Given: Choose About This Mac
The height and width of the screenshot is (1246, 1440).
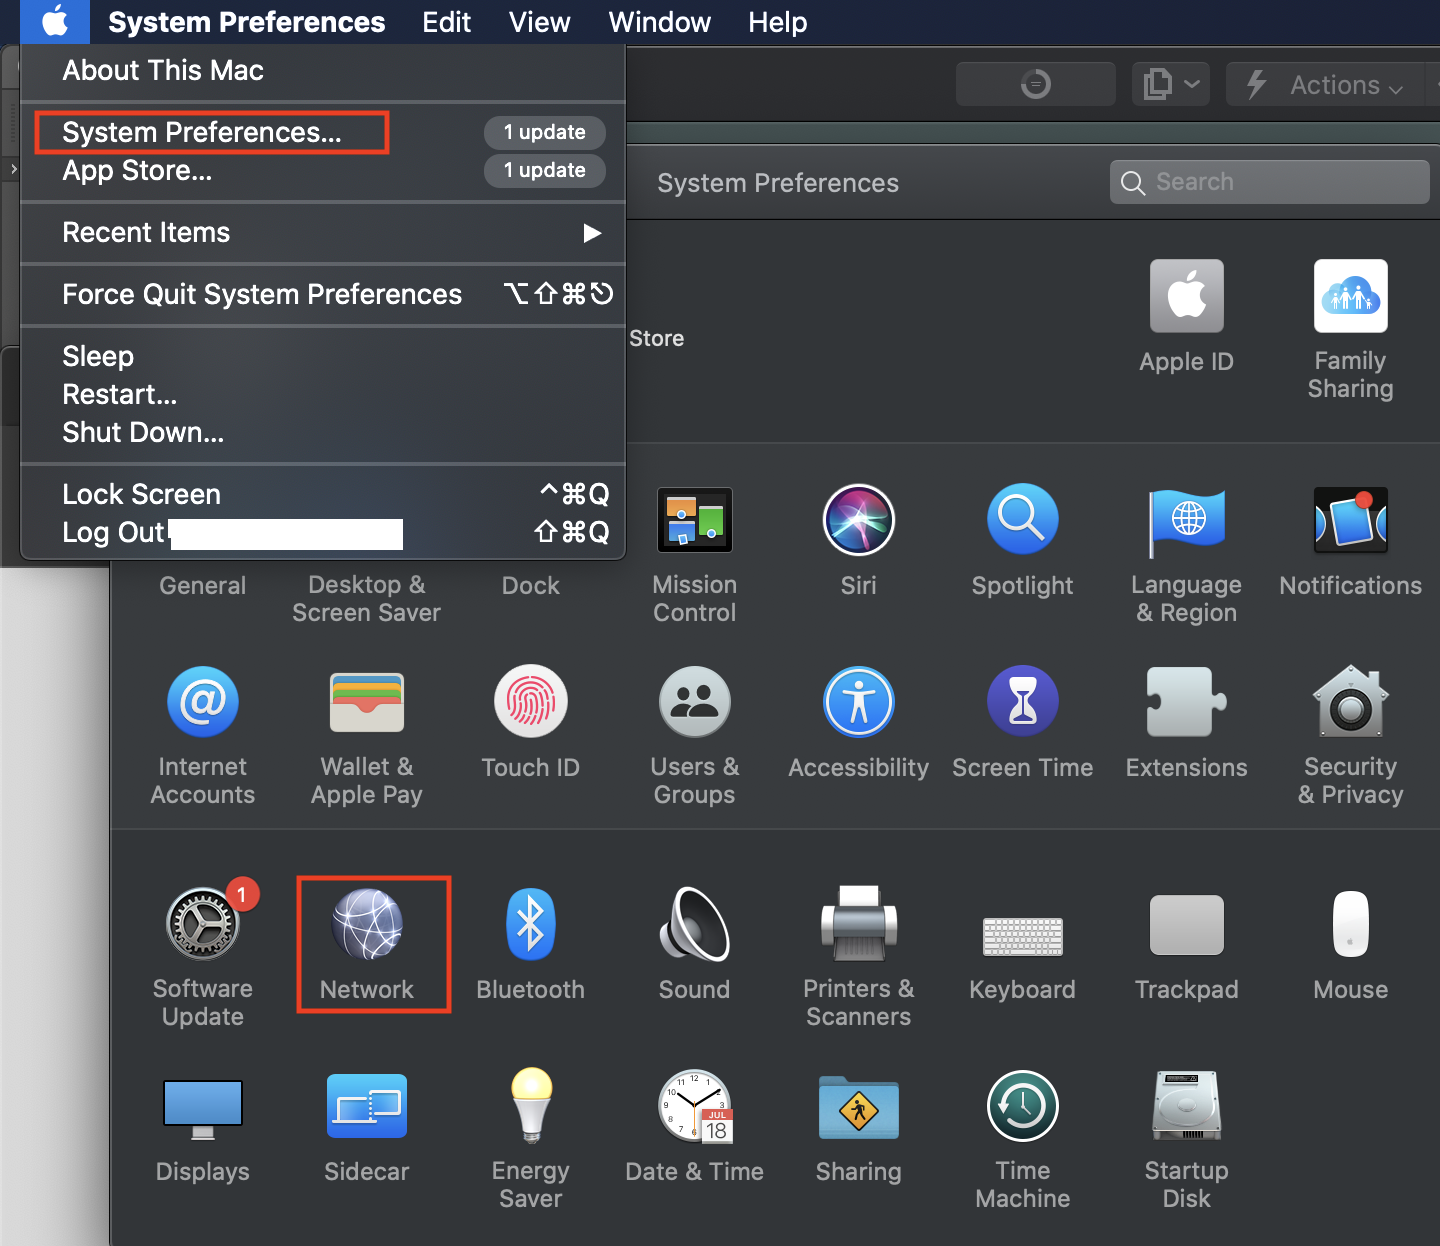Looking at the screenshot, I should click(x=323, y=70).
